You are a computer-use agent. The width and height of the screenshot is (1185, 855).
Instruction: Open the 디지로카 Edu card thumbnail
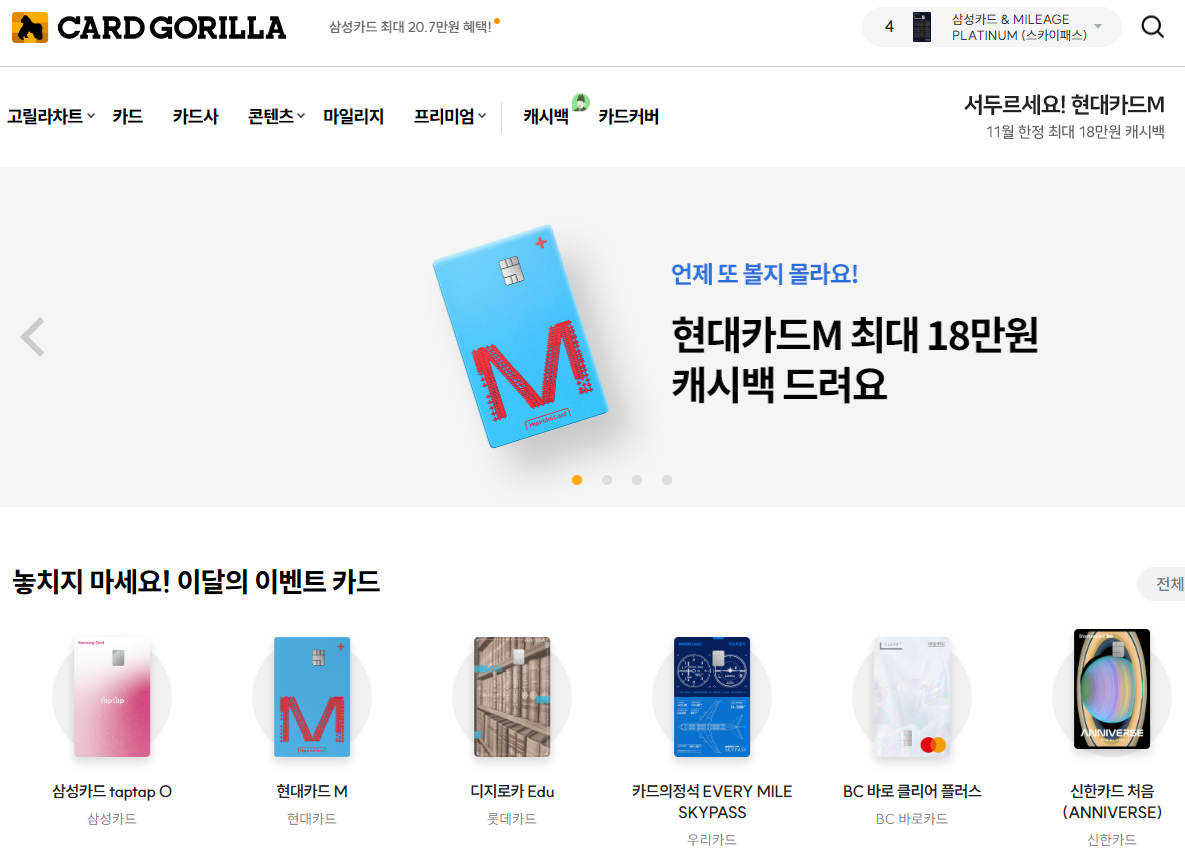(512, 697)
